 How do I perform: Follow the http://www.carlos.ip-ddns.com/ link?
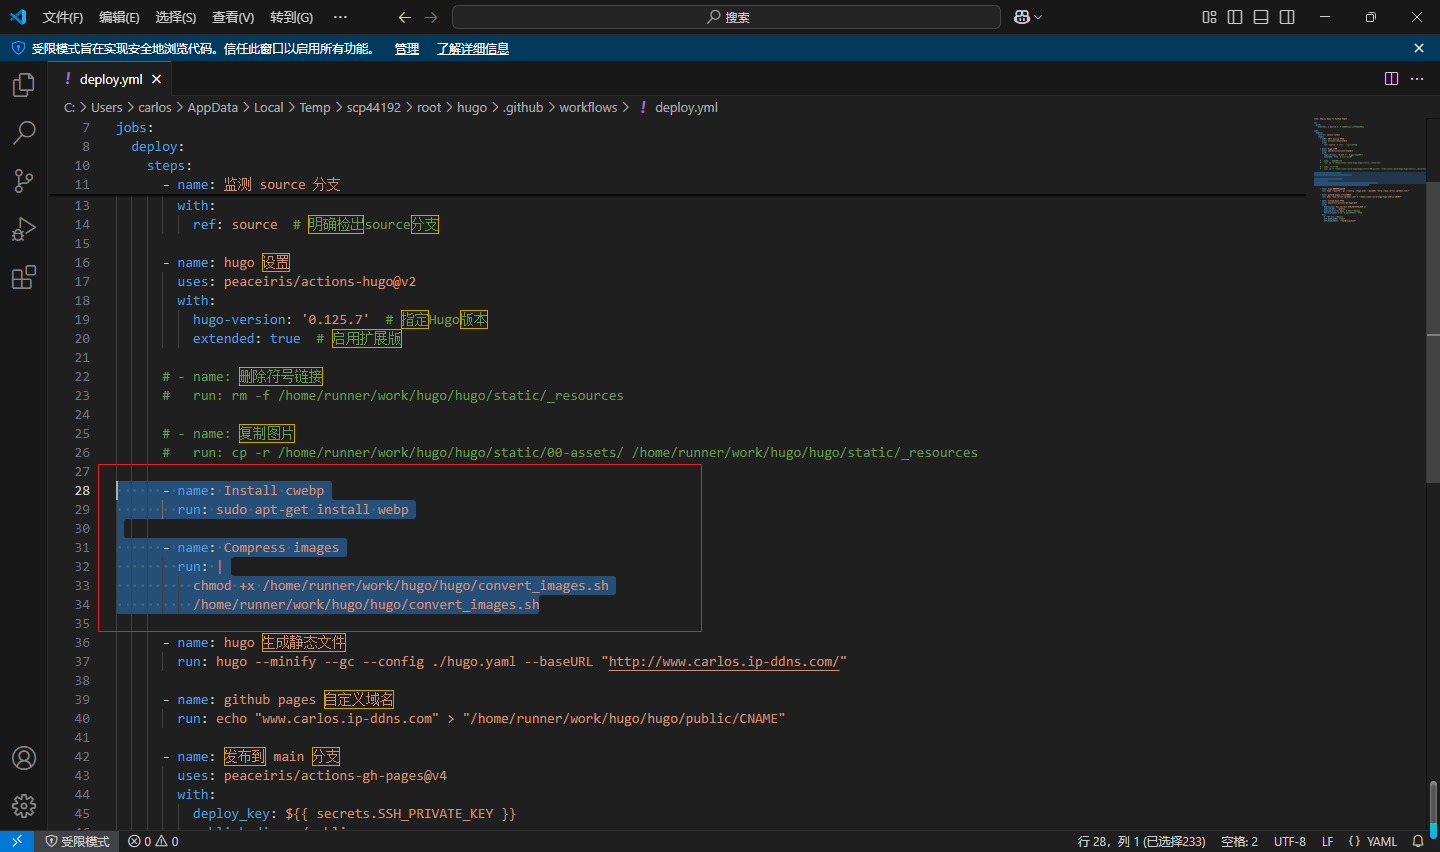point(724,661)
